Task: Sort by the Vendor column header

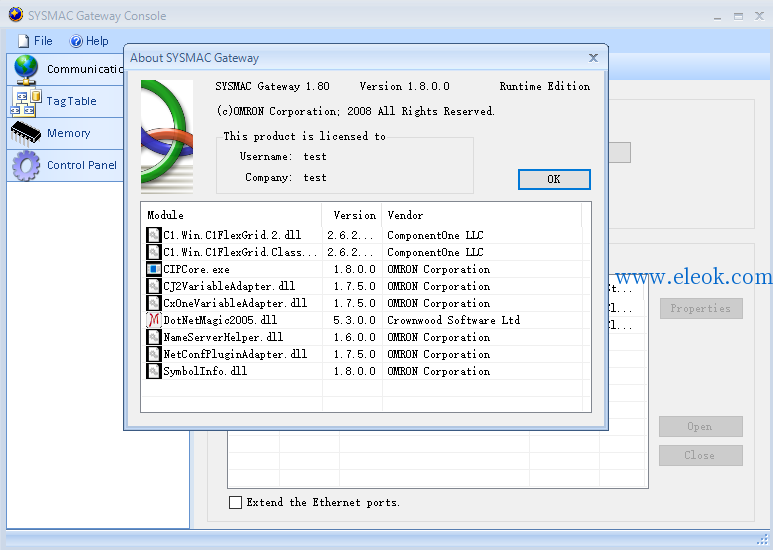Action: click(482, 215)
